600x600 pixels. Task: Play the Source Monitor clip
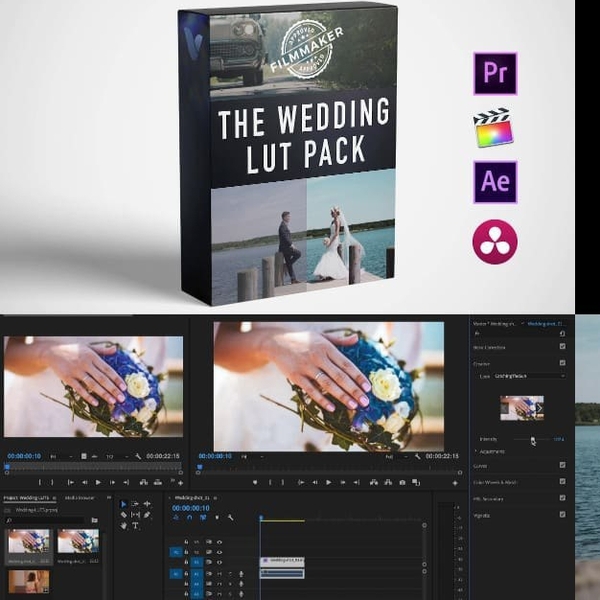[98, 483]
